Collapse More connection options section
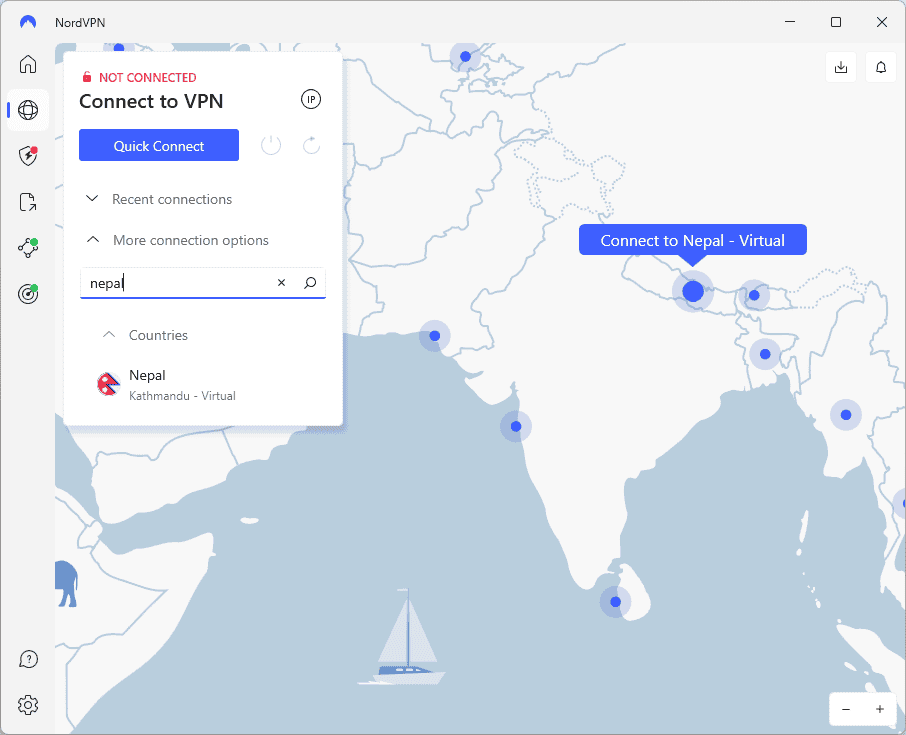Viewport: 906px width, 735px height. (177, 240)
